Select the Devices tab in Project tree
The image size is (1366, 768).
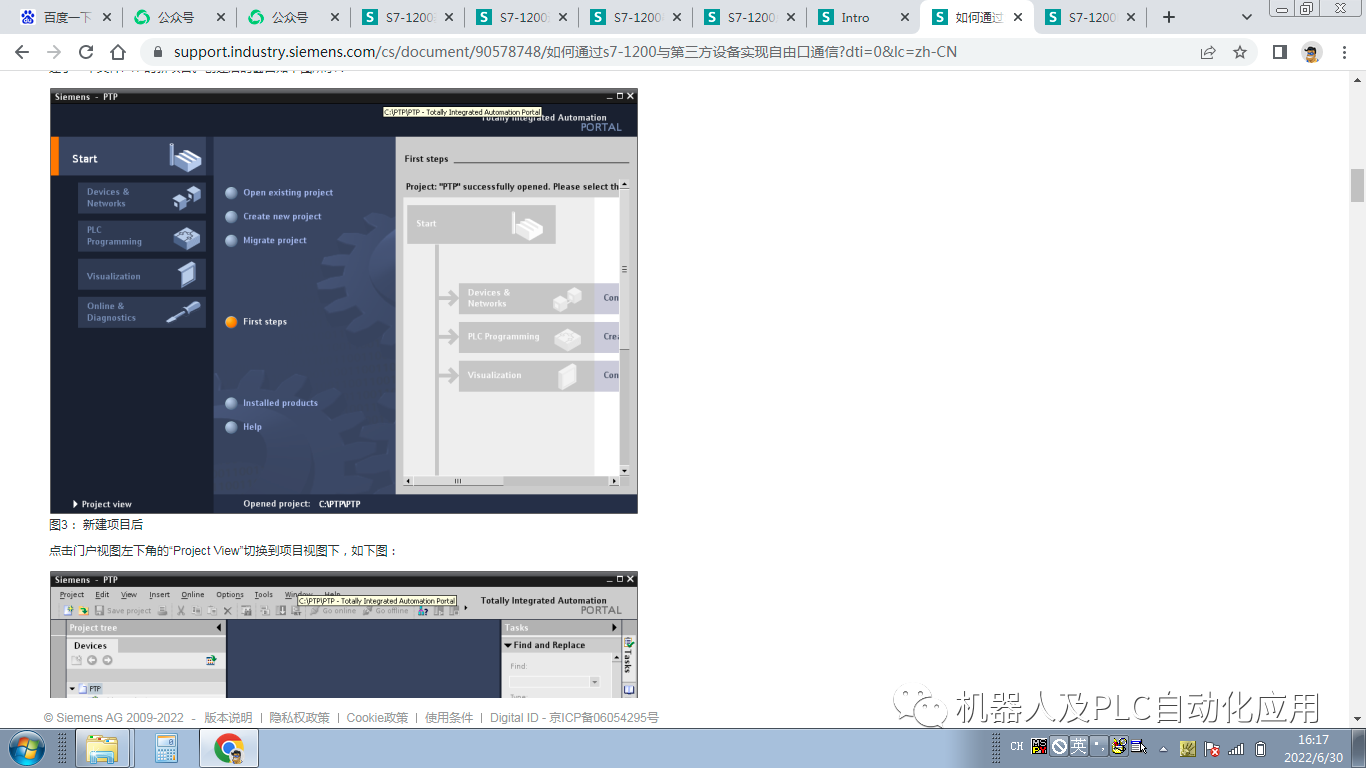90,646
